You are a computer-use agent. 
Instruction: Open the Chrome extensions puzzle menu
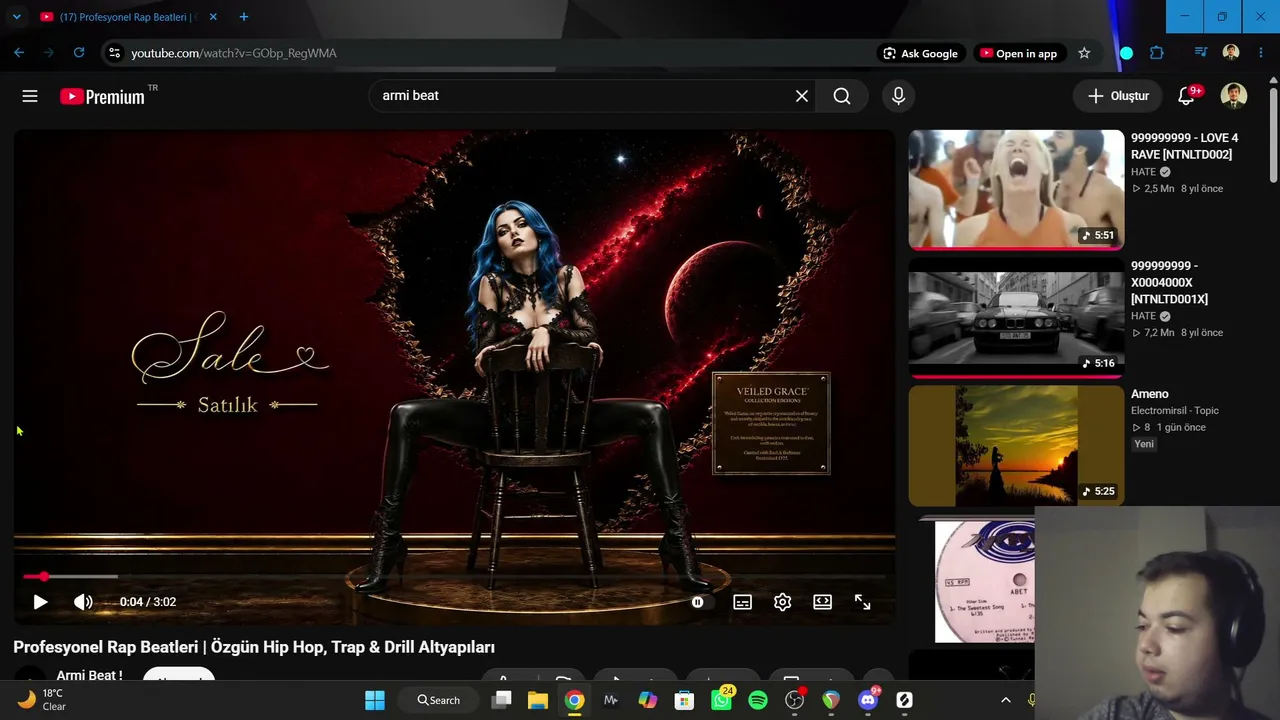tap(1157, 53)
